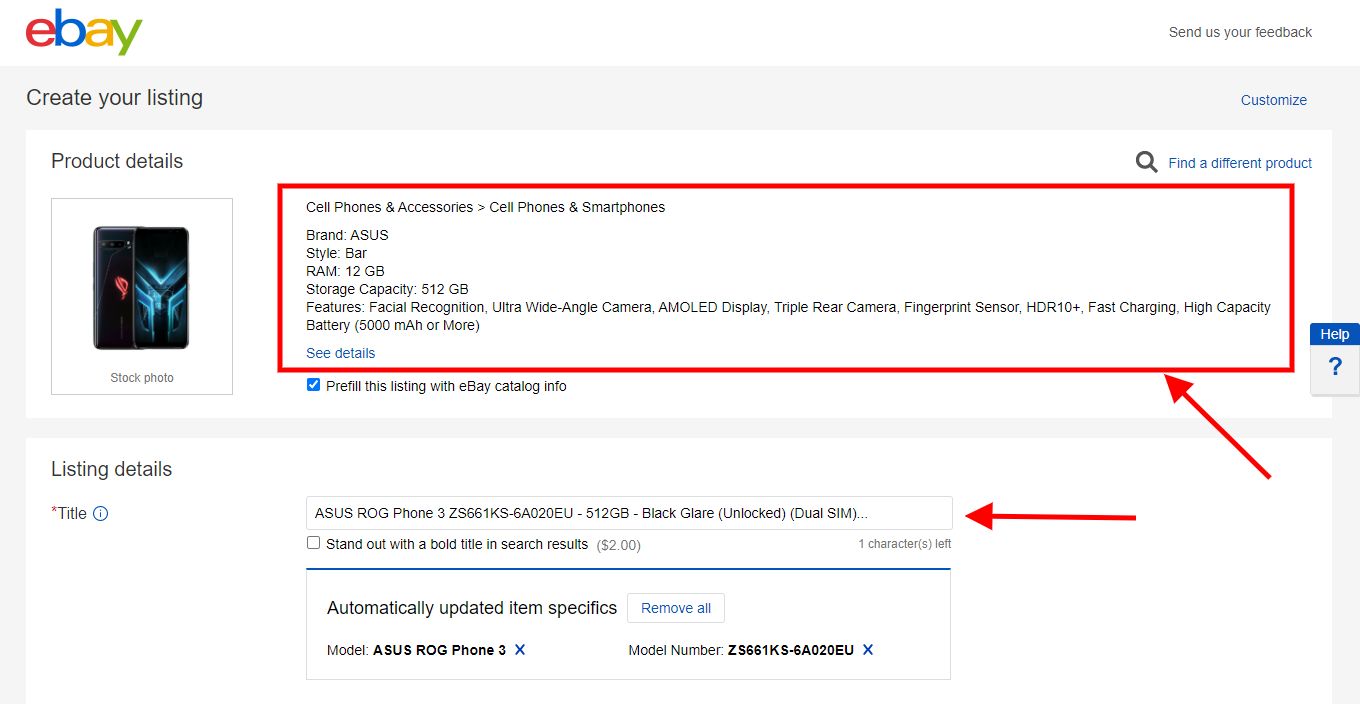Click the eBay logo

coord(84,32)
